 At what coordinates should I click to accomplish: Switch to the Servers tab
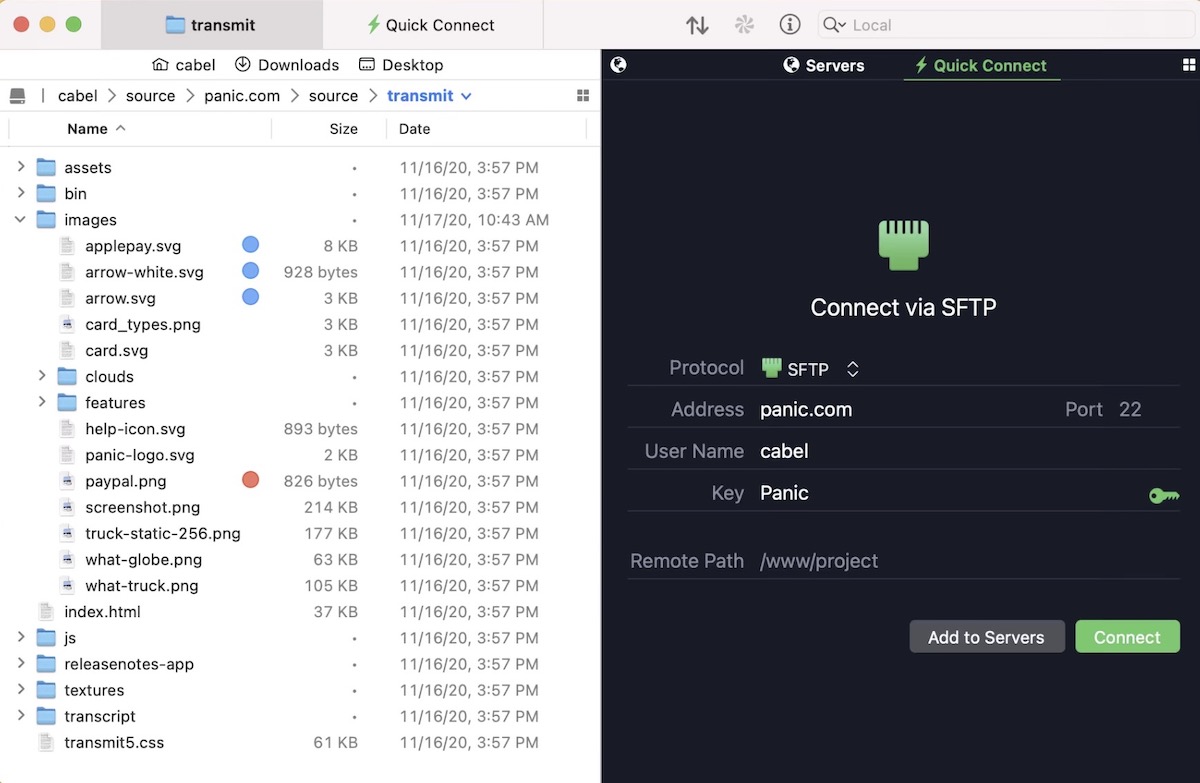tap(823, 65)
